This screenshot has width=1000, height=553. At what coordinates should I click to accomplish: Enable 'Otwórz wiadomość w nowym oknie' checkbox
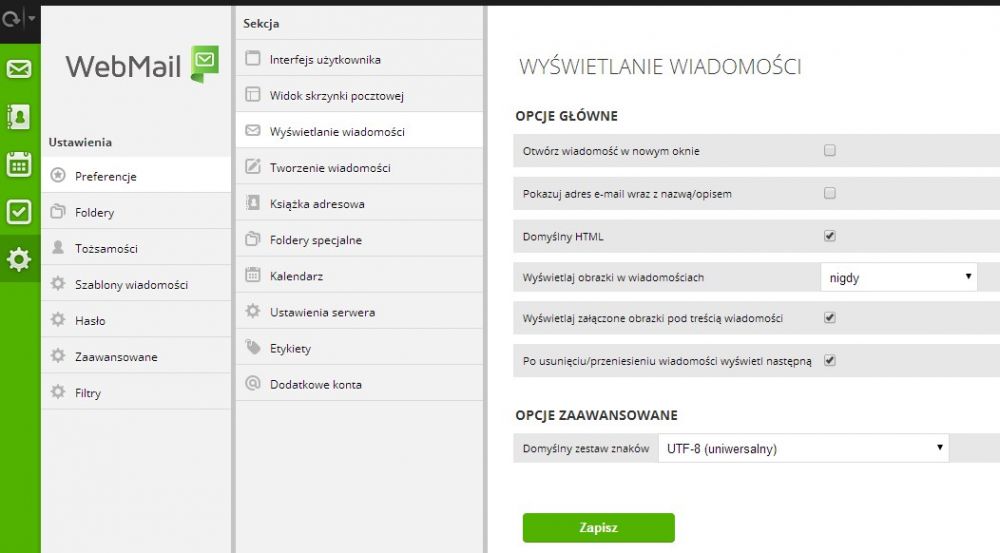(x=830, y=151)
